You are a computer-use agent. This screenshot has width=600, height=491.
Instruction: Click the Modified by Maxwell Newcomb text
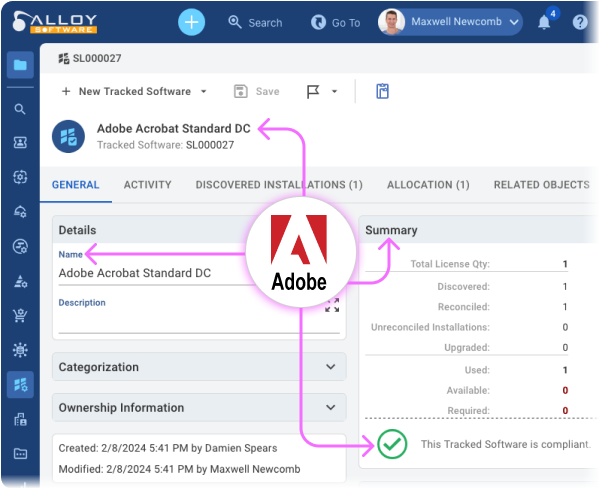click(x=179, y=469)
